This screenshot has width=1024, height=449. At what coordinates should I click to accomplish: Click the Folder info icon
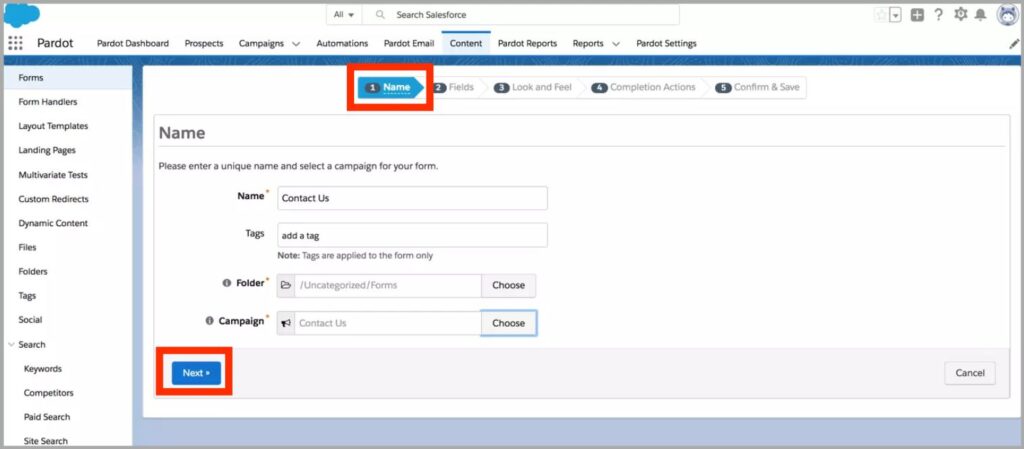[227, 283]
